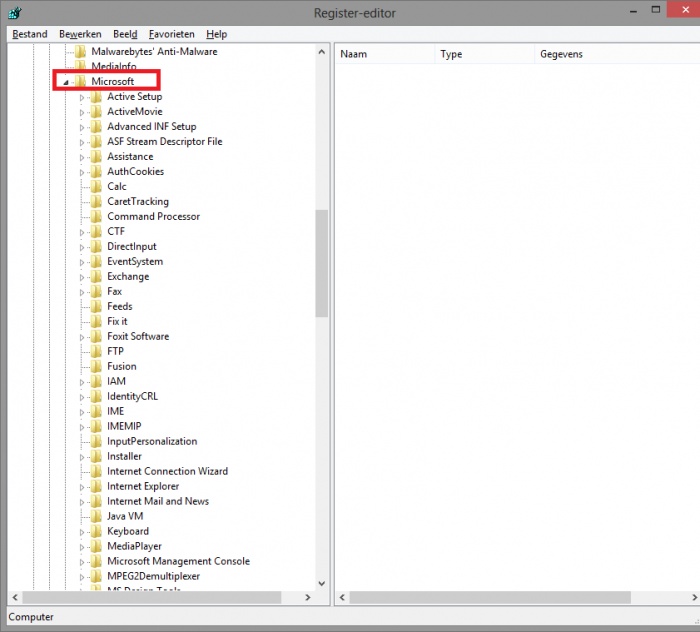The height and width of the screenshot is (632, 700).
Task: Click the Calc folder icon
Action: [96, 187]
